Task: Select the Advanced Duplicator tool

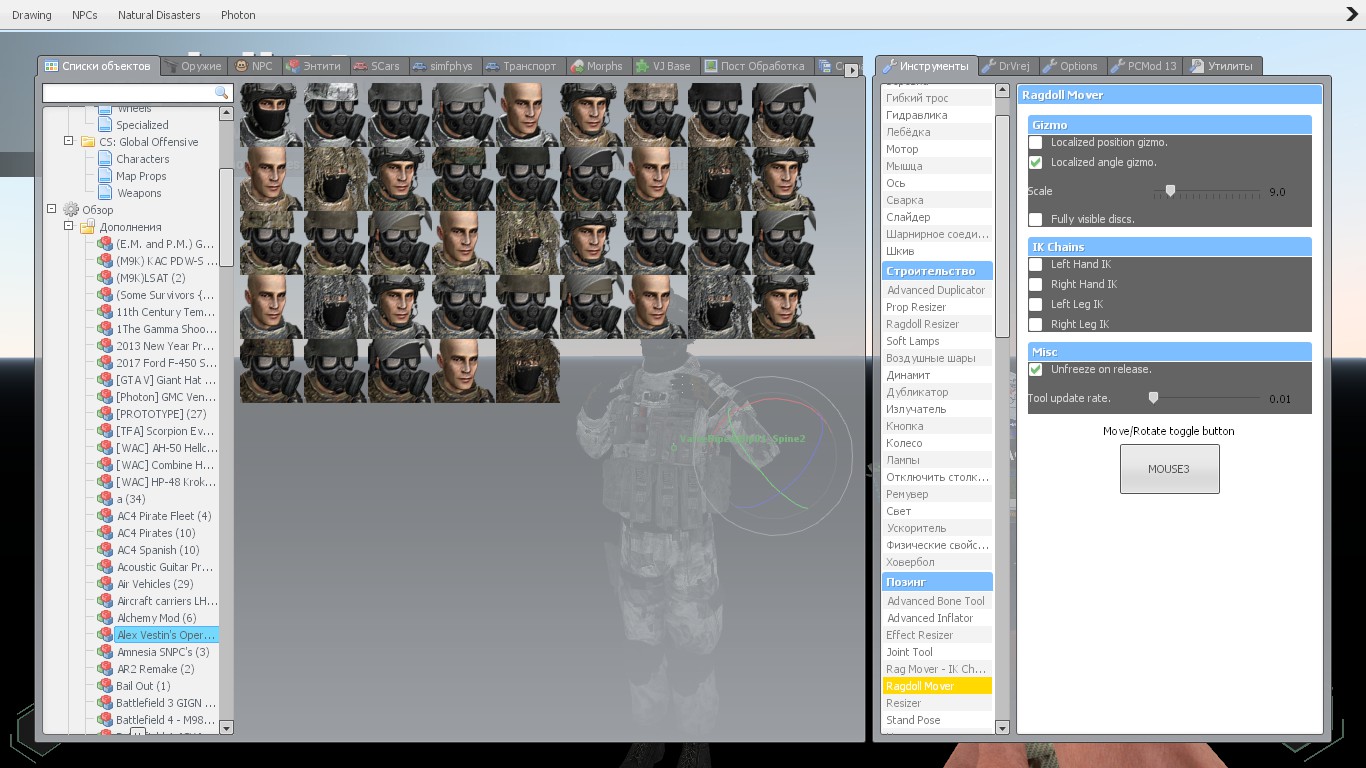Action: tap(937, 290)
